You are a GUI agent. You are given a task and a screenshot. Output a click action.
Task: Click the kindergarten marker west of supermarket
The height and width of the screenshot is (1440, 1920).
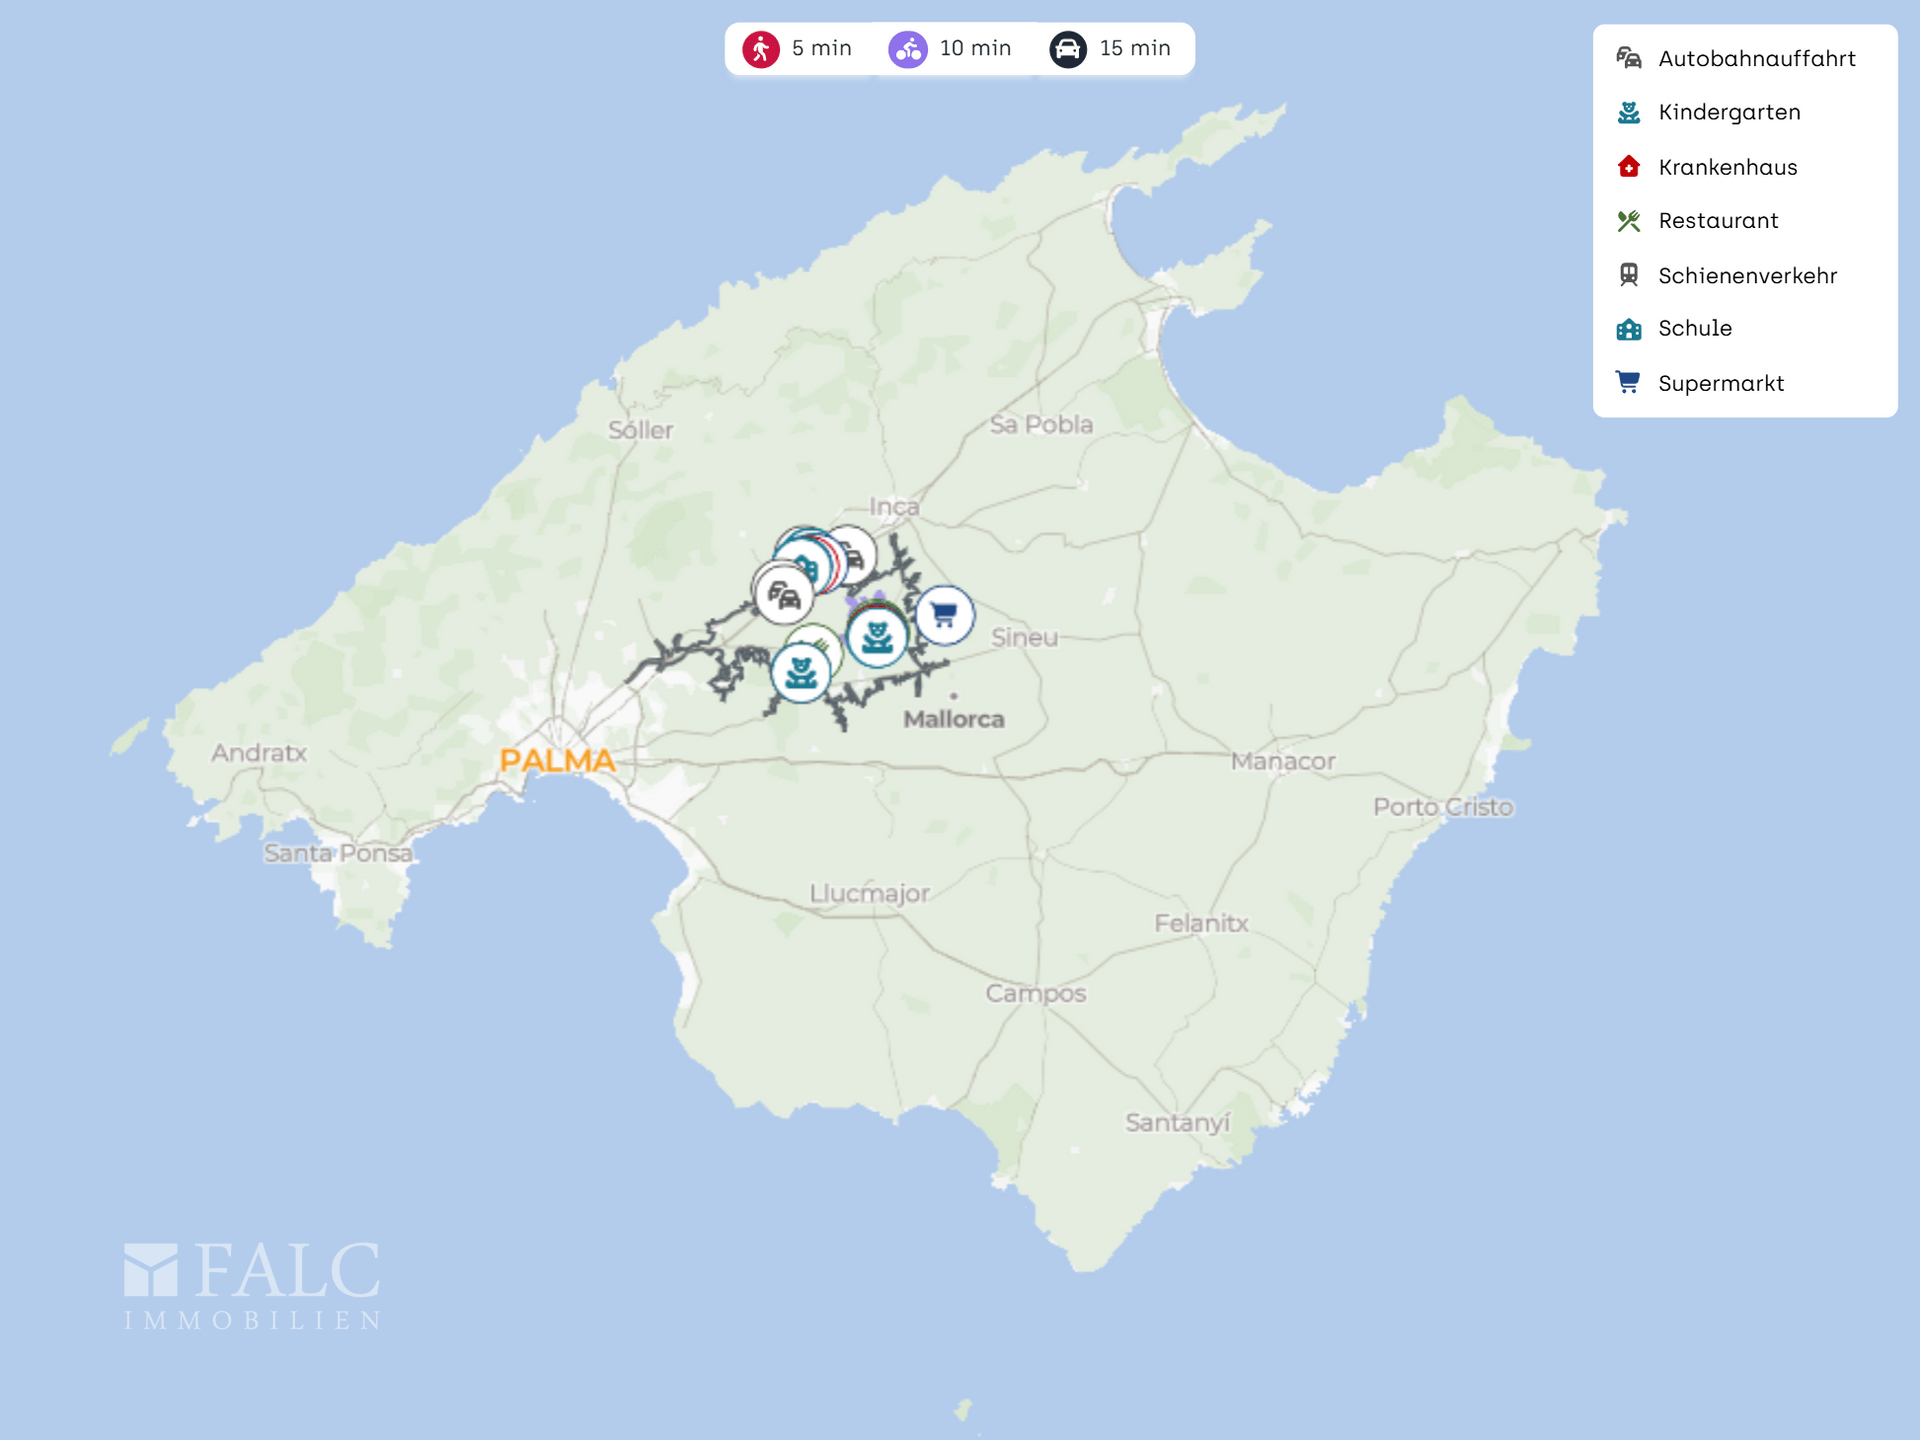[x=877, y=637]
